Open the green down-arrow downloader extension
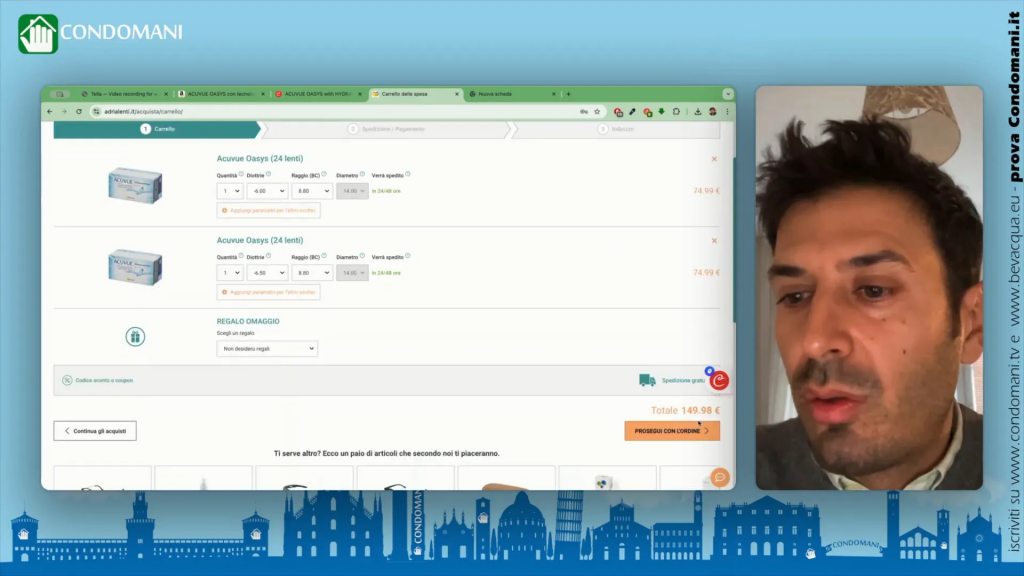This screenshot has height=576, width=1024. click(662, 112)
